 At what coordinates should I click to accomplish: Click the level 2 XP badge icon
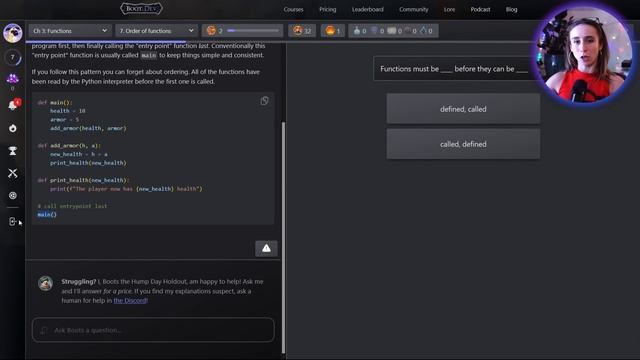[x=211, y=31]
